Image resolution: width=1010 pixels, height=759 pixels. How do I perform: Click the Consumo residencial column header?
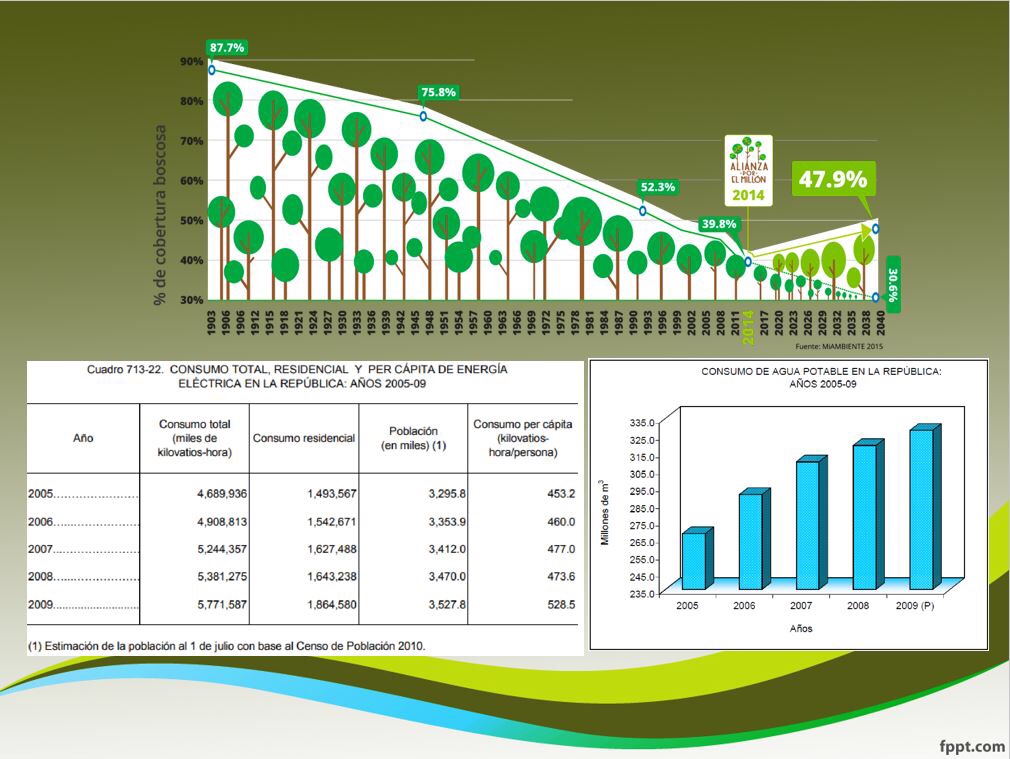[304, 438]
